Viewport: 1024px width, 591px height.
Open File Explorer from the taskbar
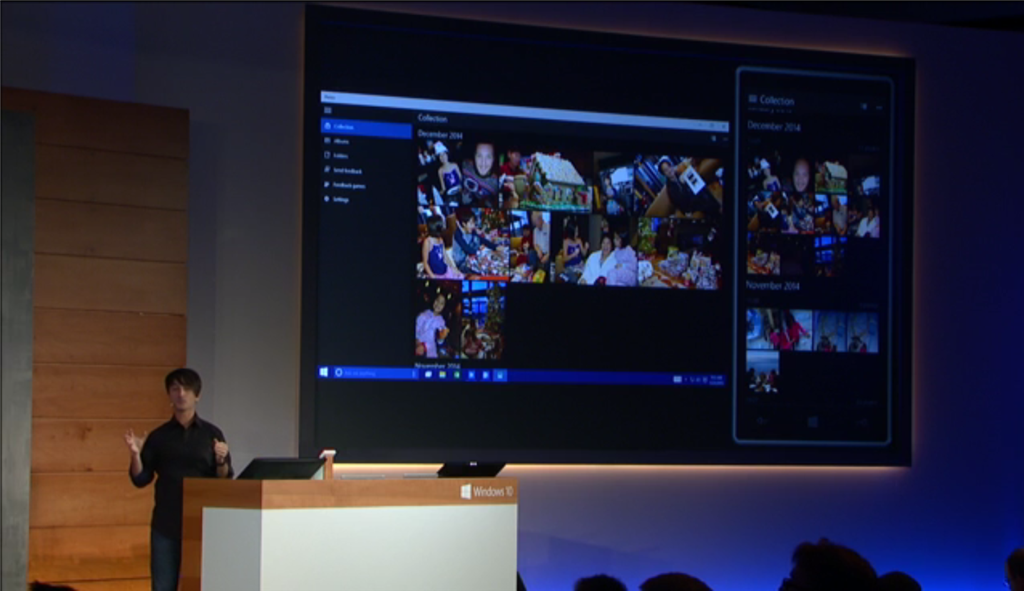[x=442, y=374]
